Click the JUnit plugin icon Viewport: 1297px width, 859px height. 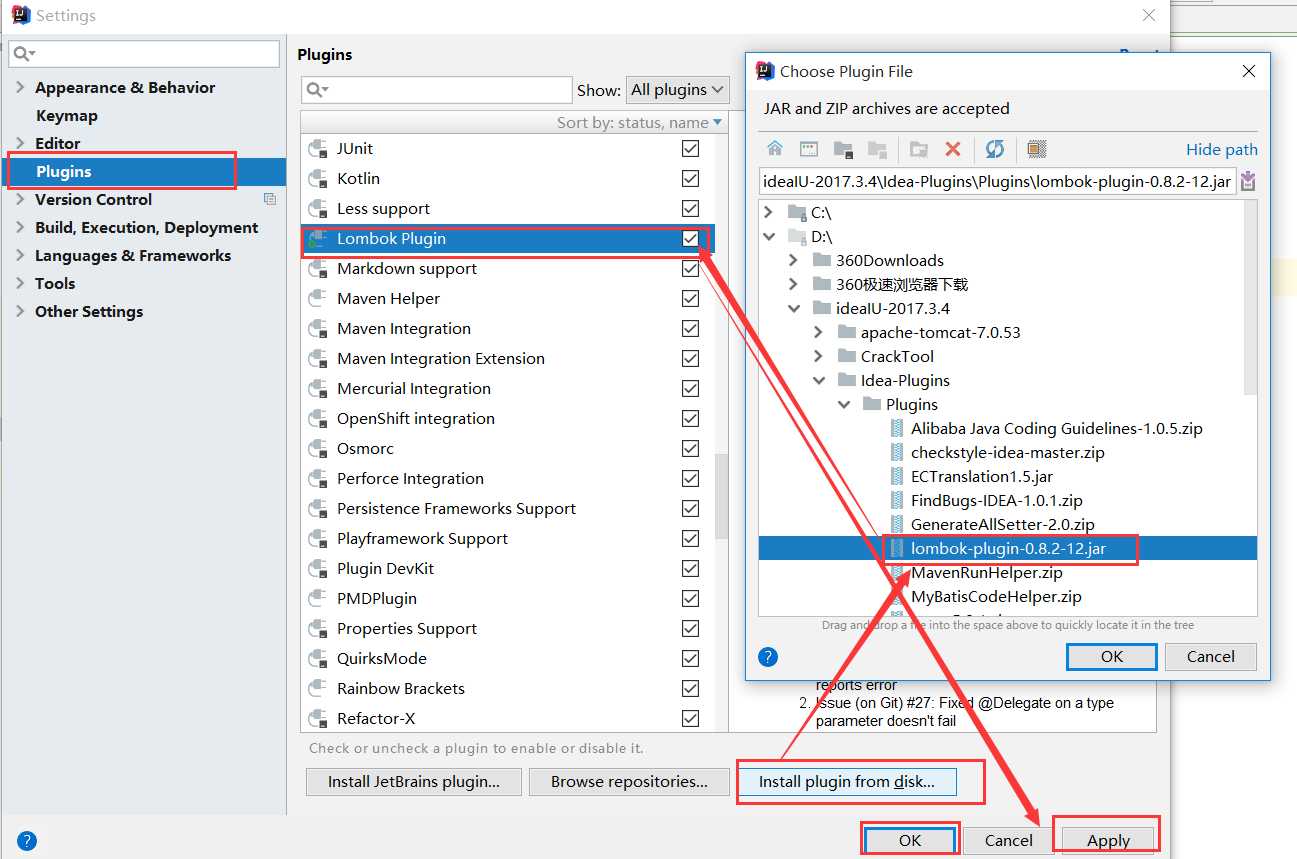click(x=318, y=149)
